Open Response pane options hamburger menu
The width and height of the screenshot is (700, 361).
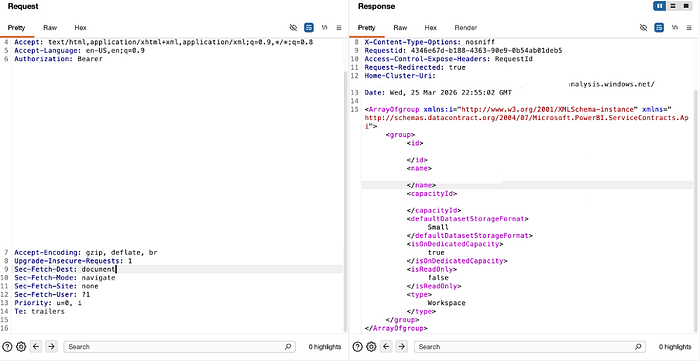[x=689, y=28]
